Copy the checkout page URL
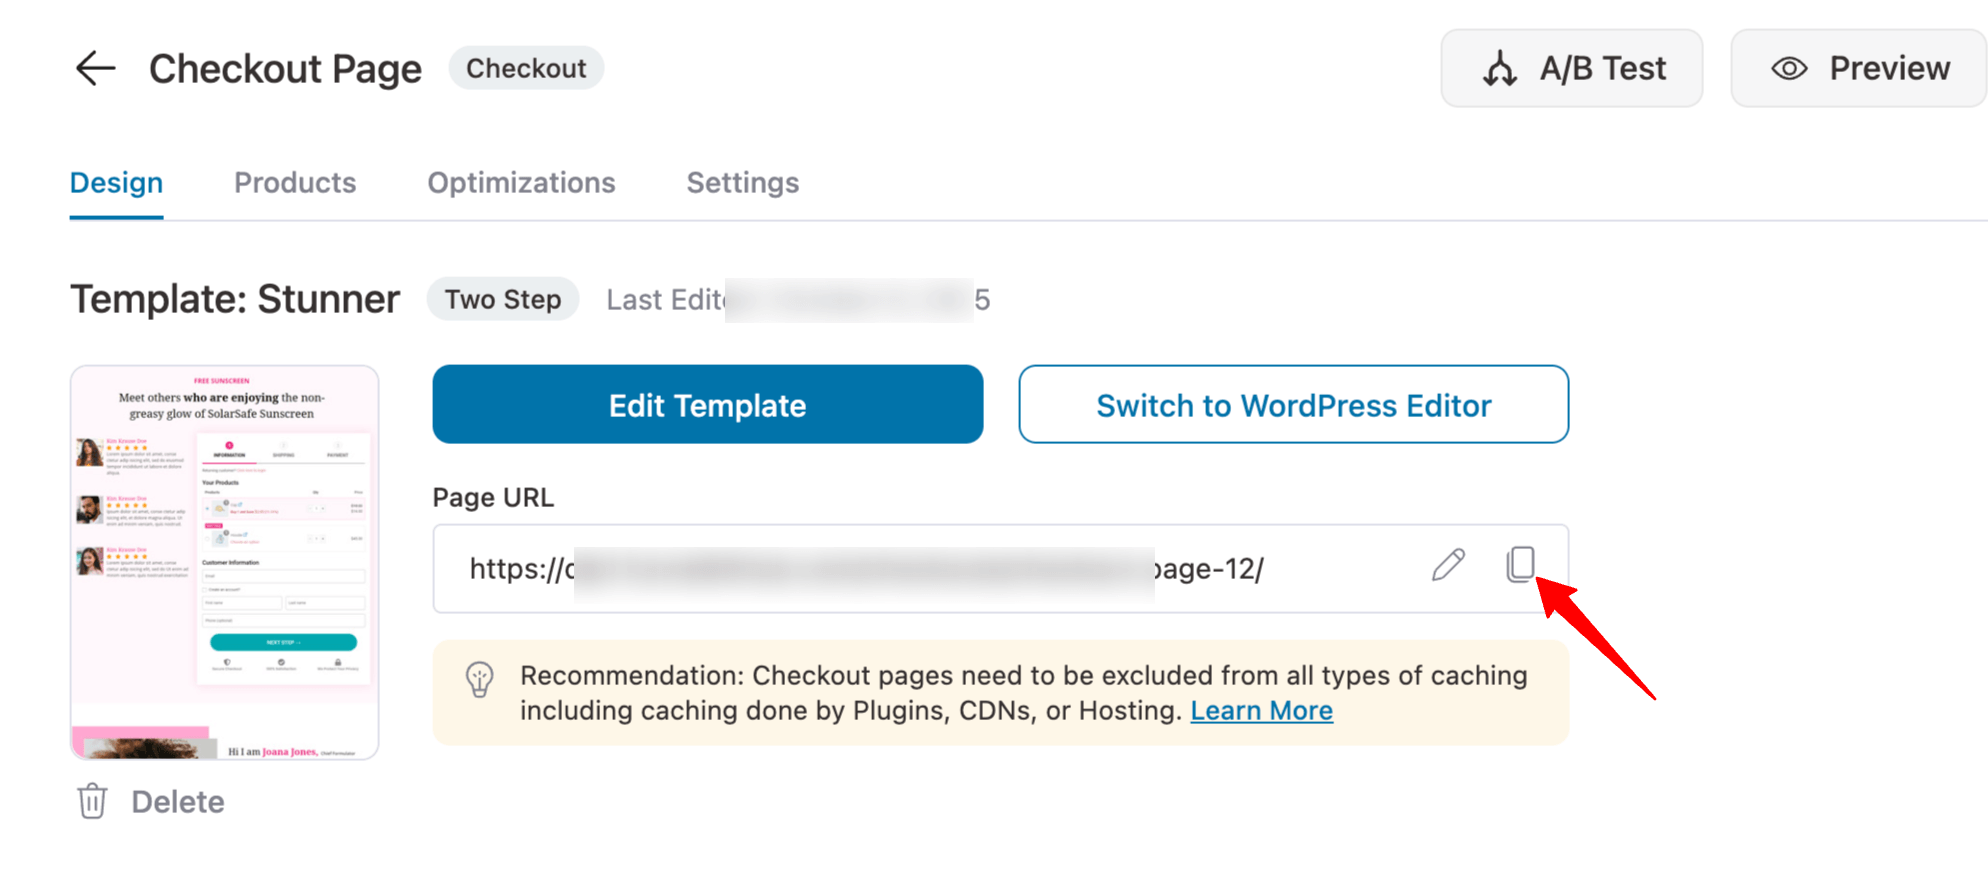Image resolution: width=1988 pixels, height=877 pixels. point(1521,565)
